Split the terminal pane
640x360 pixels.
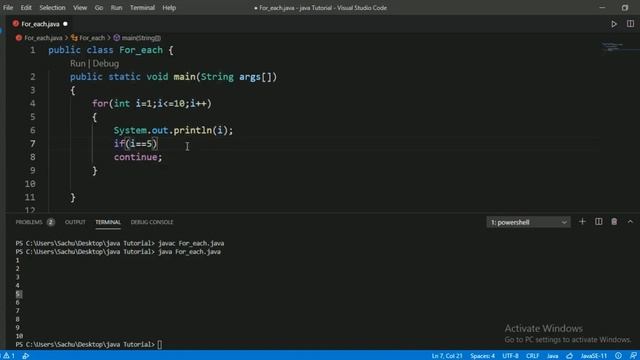coord(598,222)
